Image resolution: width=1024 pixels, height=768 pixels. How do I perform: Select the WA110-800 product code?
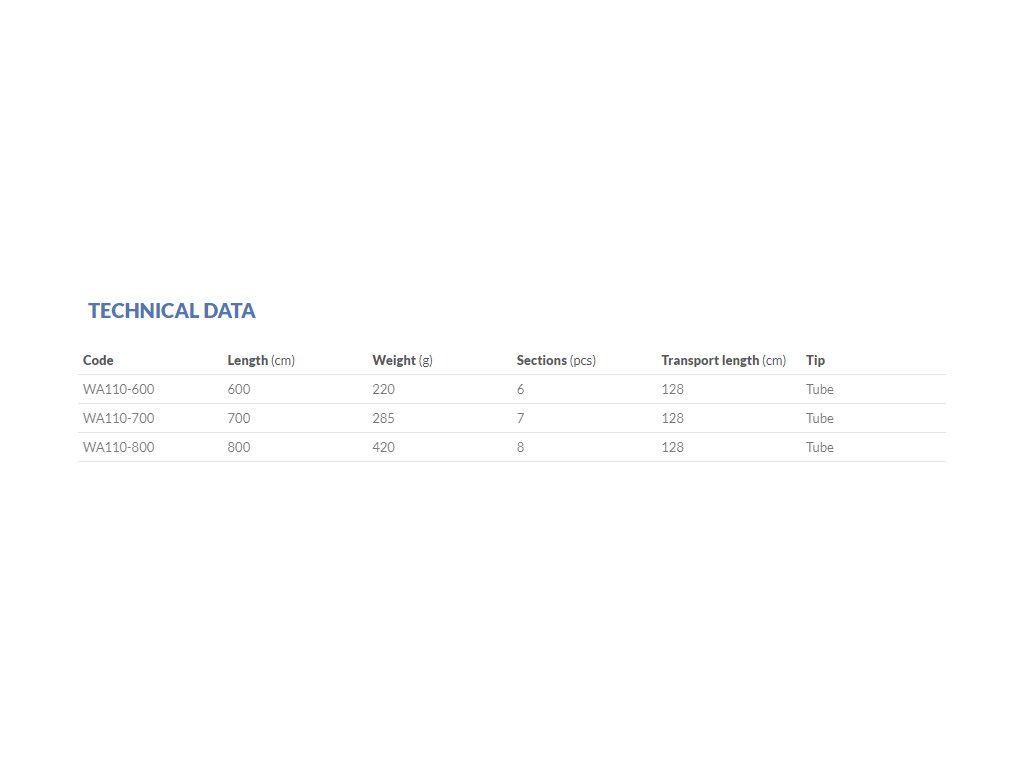click(119, 447)
